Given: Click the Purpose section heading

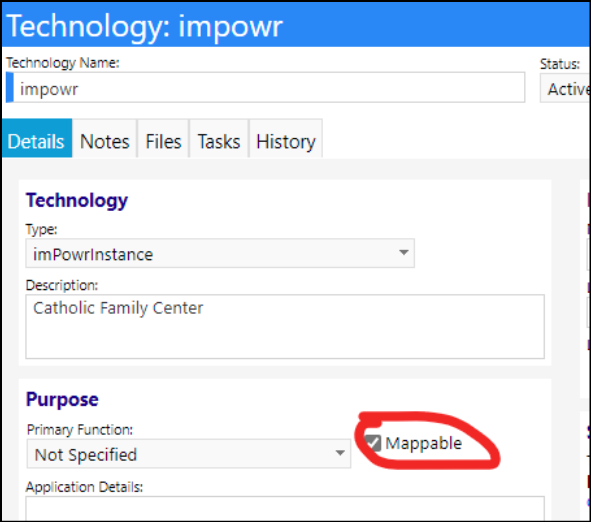Looking at the screenshot, I should [62, 400].
